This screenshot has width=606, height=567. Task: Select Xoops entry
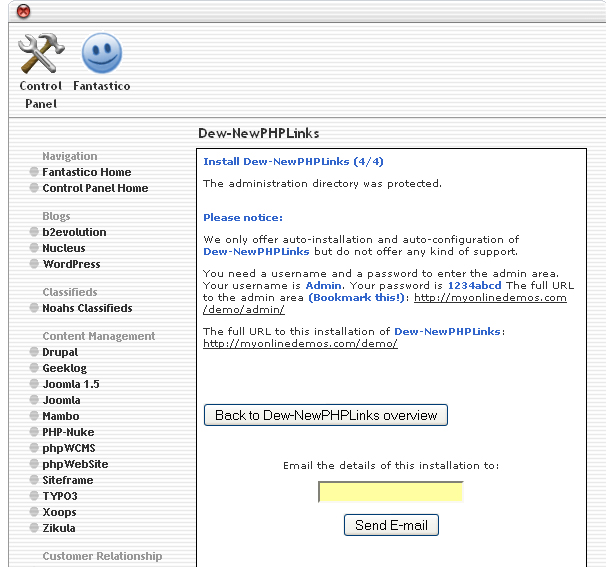59,512
